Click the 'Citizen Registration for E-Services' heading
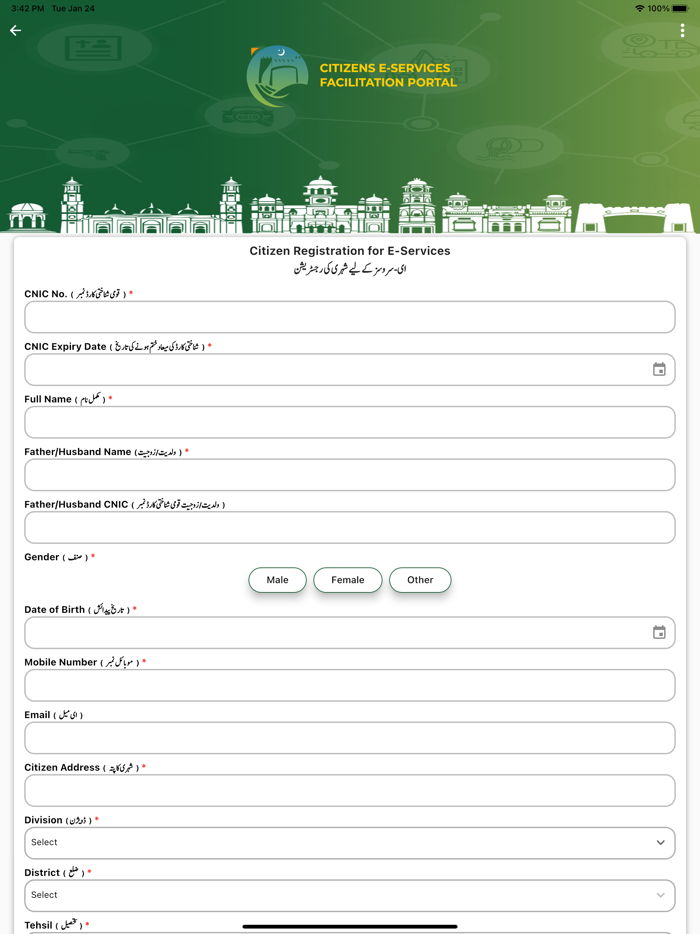The image size is (700, 934). [350, 251]
